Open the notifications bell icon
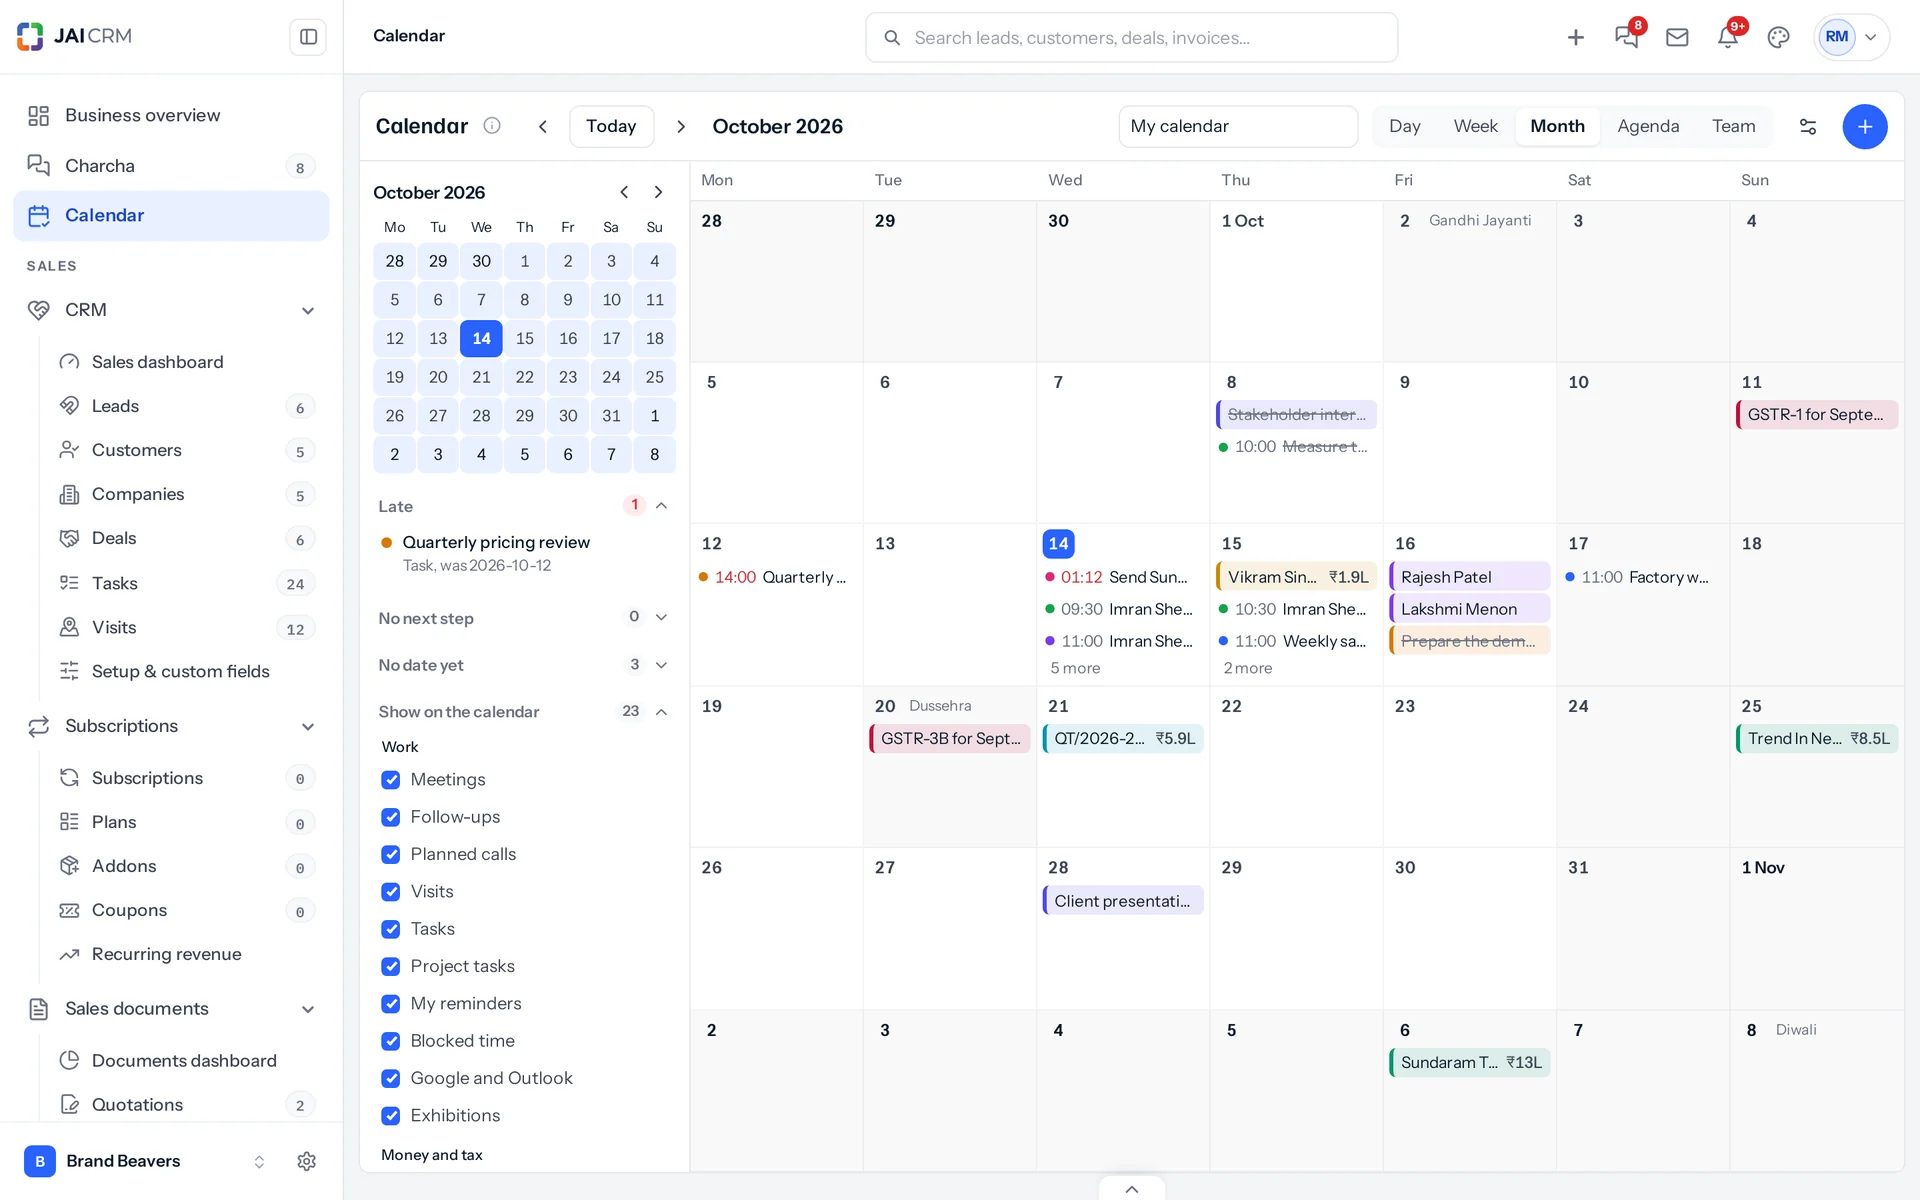The height and width of the screenshot is (1200, 1920). (1728, 37)
